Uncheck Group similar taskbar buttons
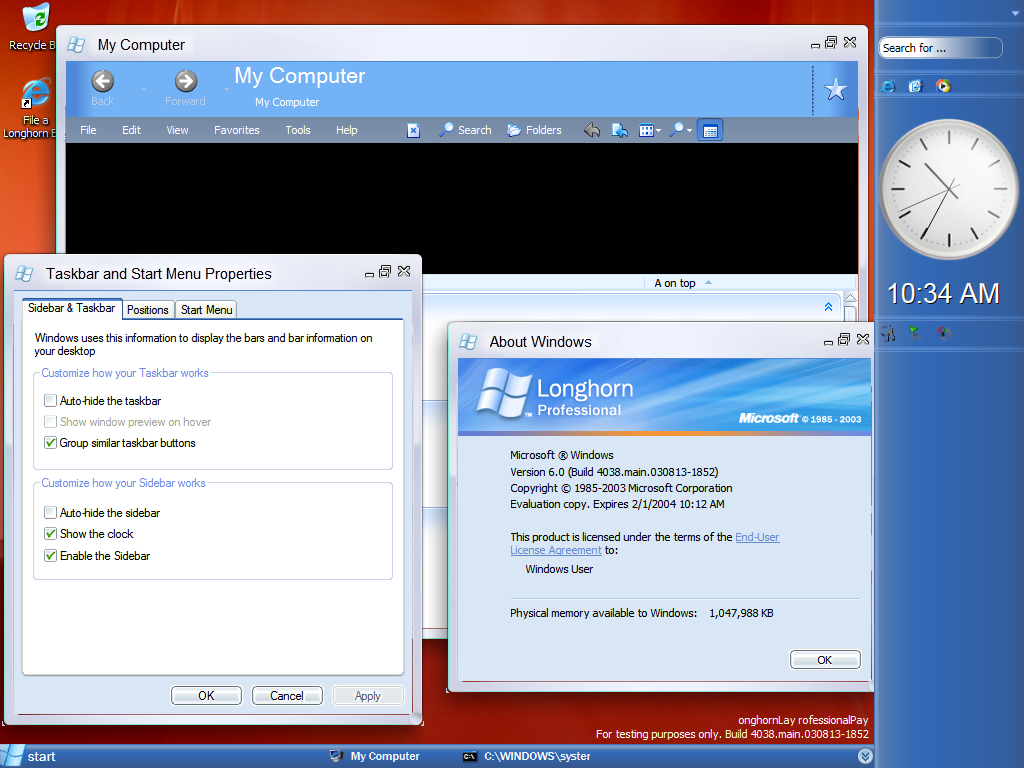Viewport: 1024px width, 768px height. [51, 443]
